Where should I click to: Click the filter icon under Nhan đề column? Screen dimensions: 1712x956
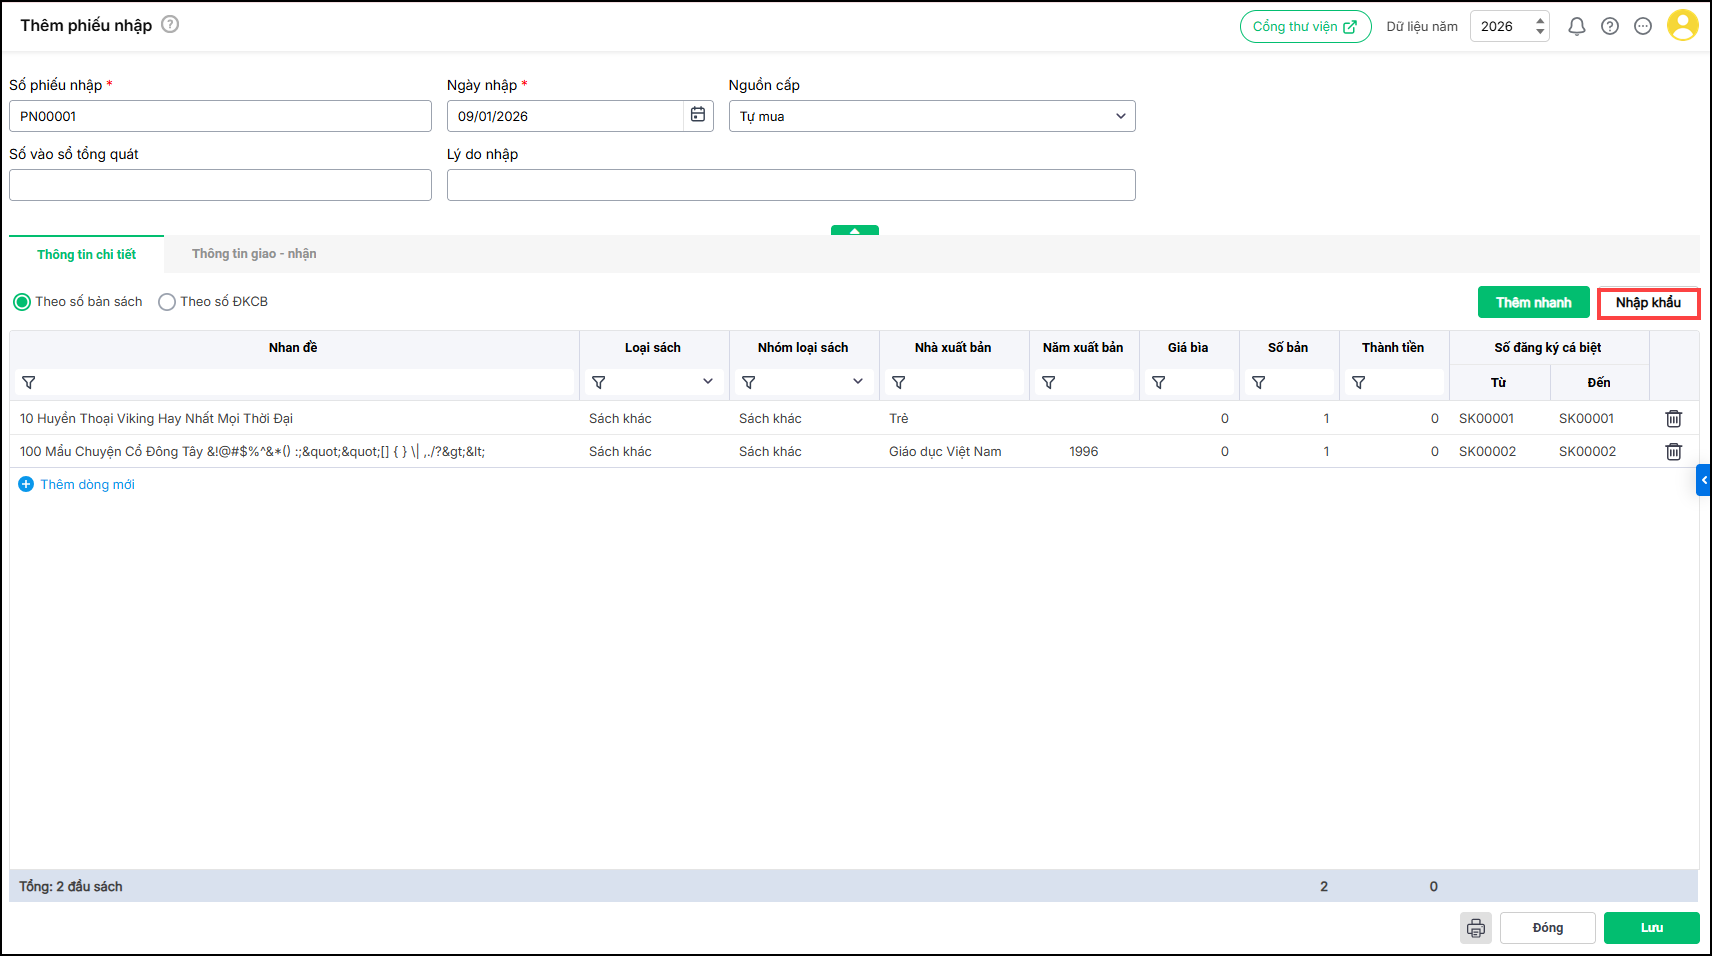(x=29, y=383)
